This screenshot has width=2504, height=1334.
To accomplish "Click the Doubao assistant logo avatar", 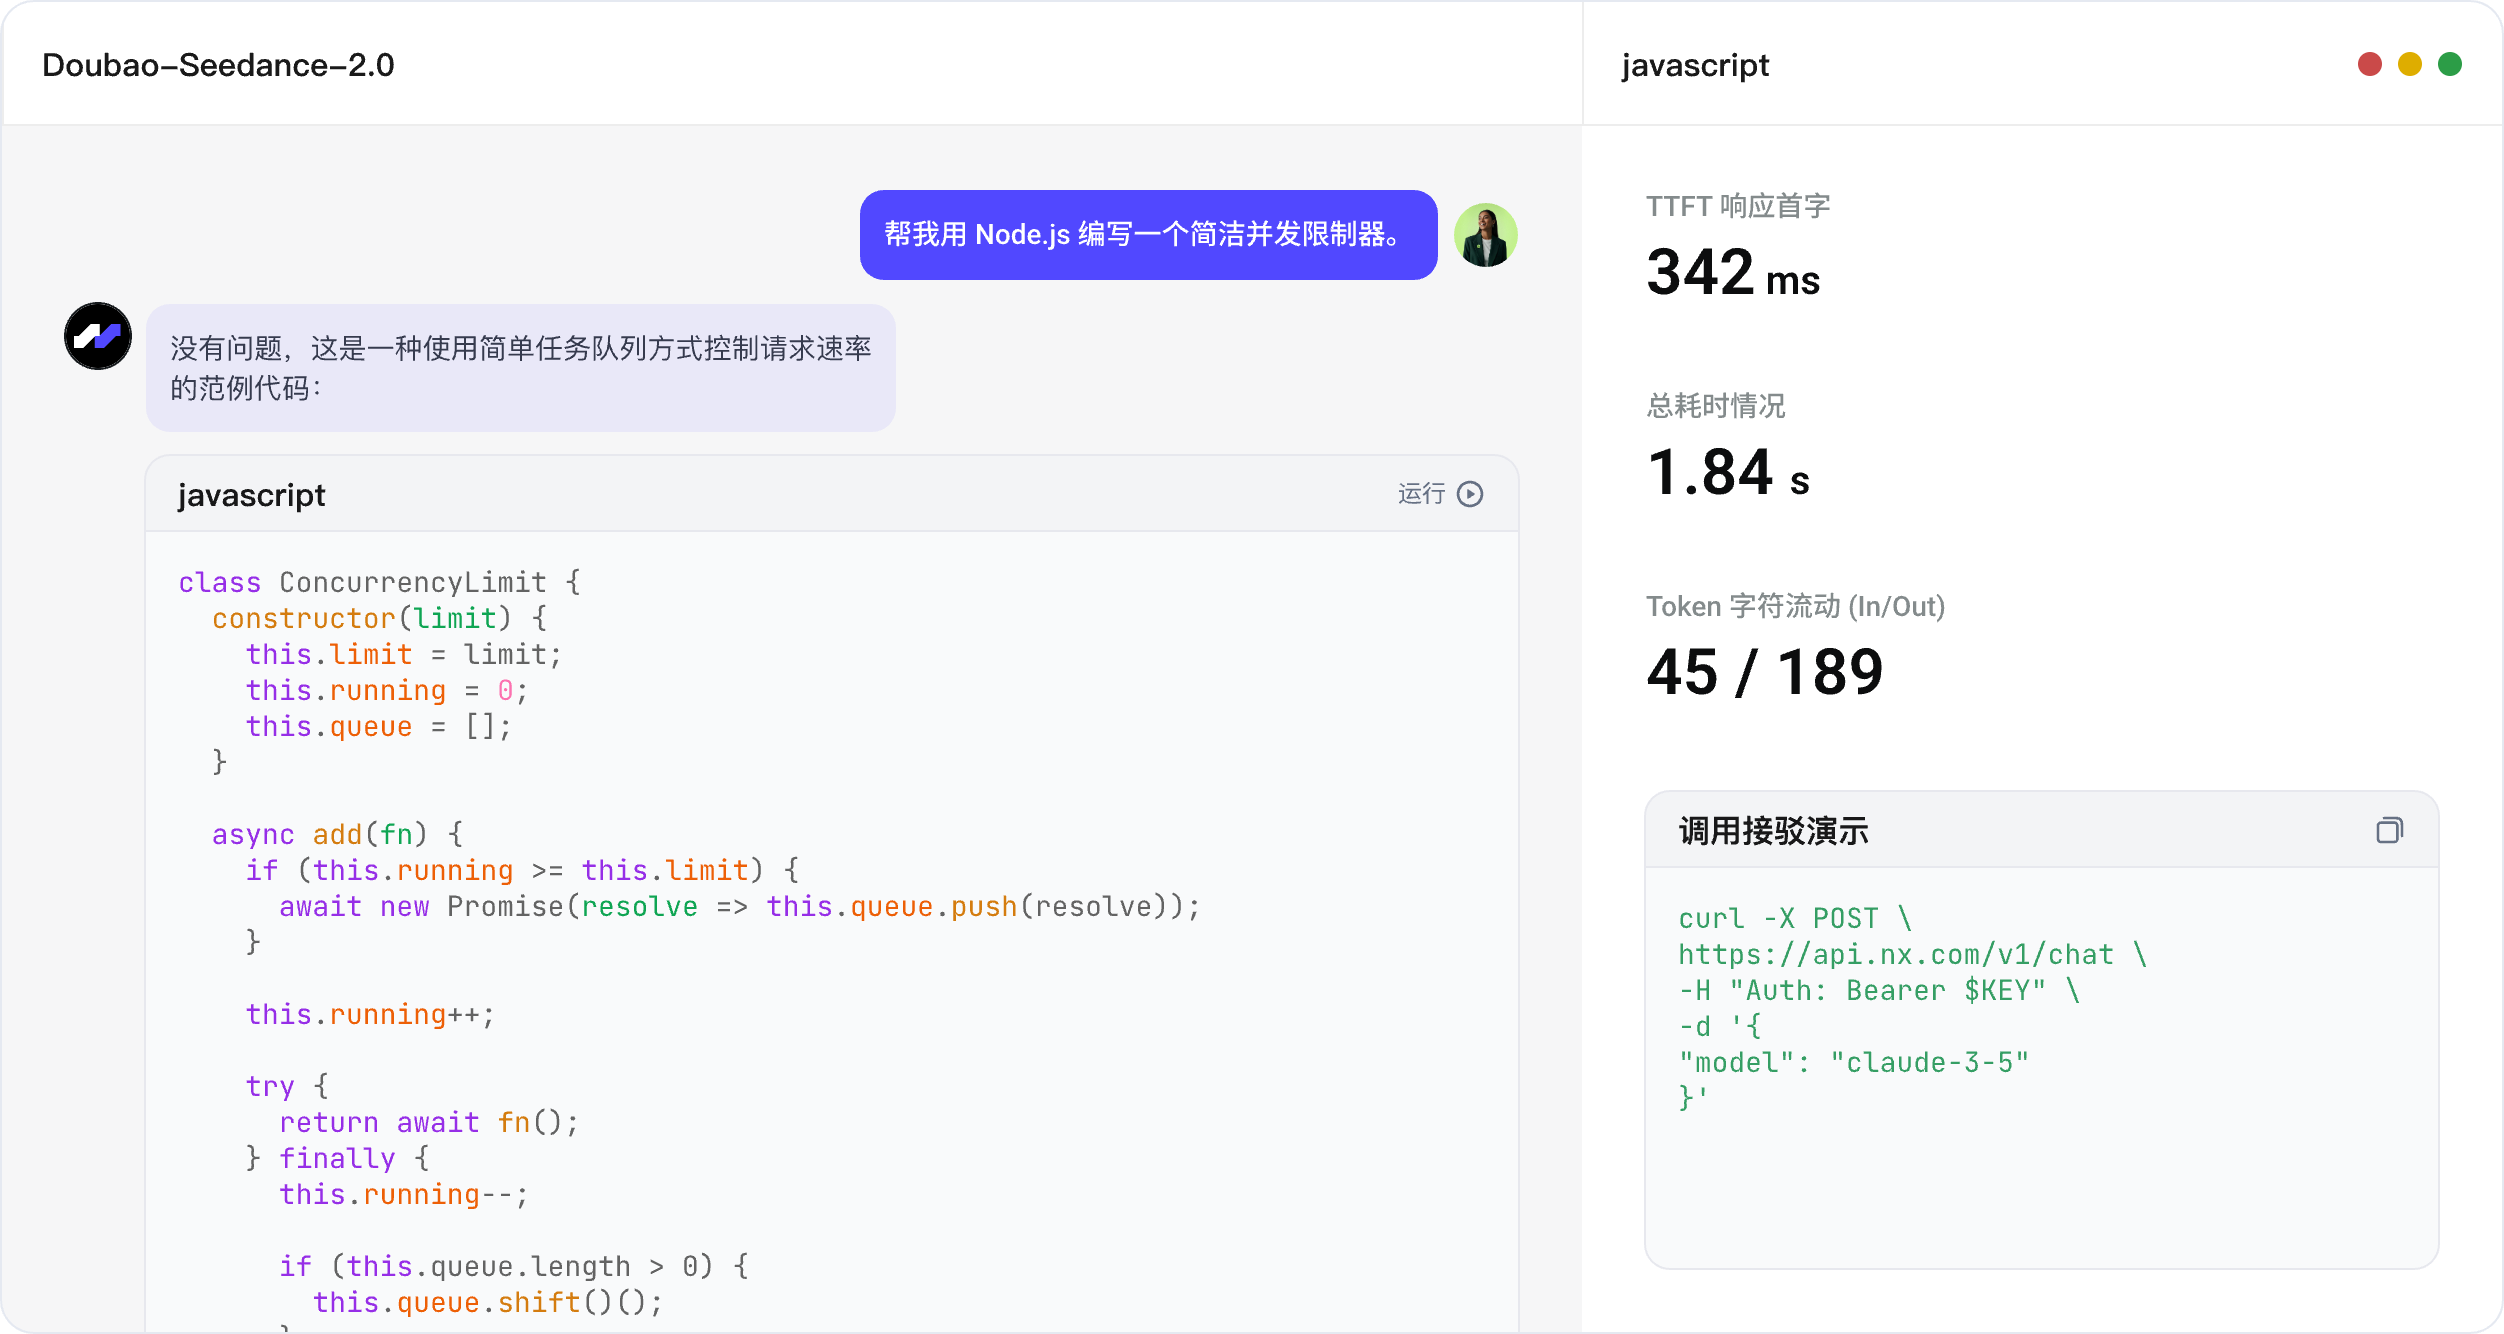I will [98, 336].
